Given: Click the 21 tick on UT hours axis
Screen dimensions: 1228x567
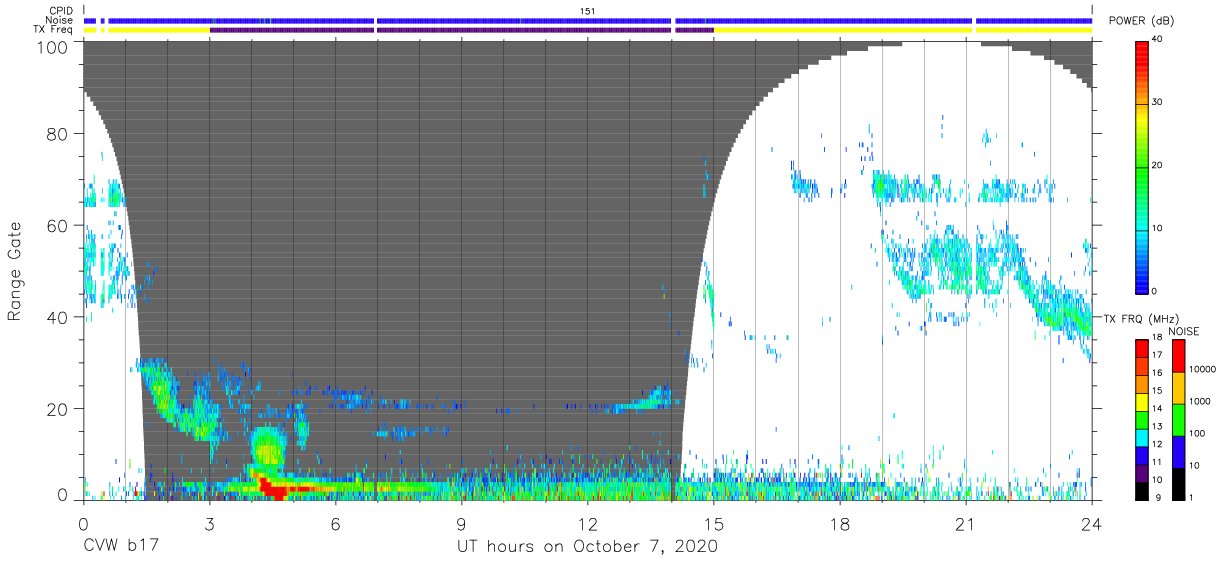Looking at the screenshot, I should point(965,522).
